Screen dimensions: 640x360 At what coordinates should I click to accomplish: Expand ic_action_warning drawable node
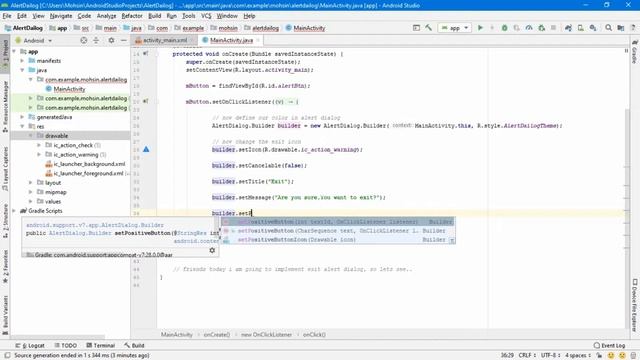[39, 155]
